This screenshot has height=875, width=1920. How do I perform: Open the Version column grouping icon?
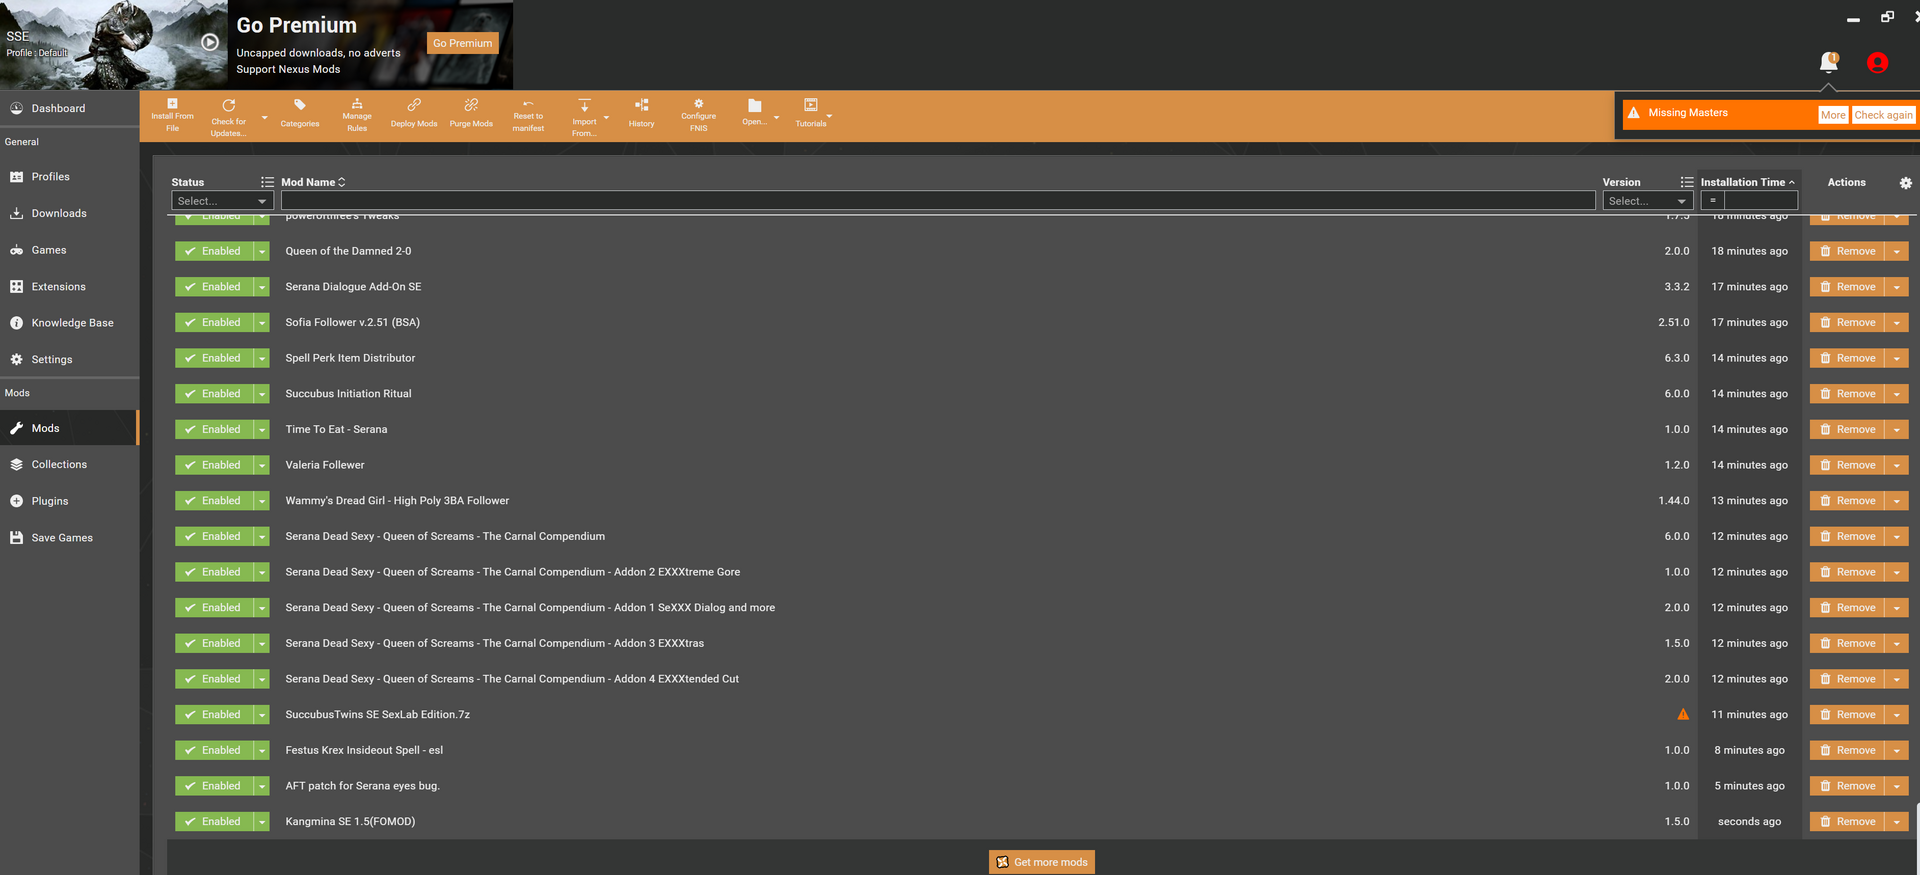[x=1687, y=182]
